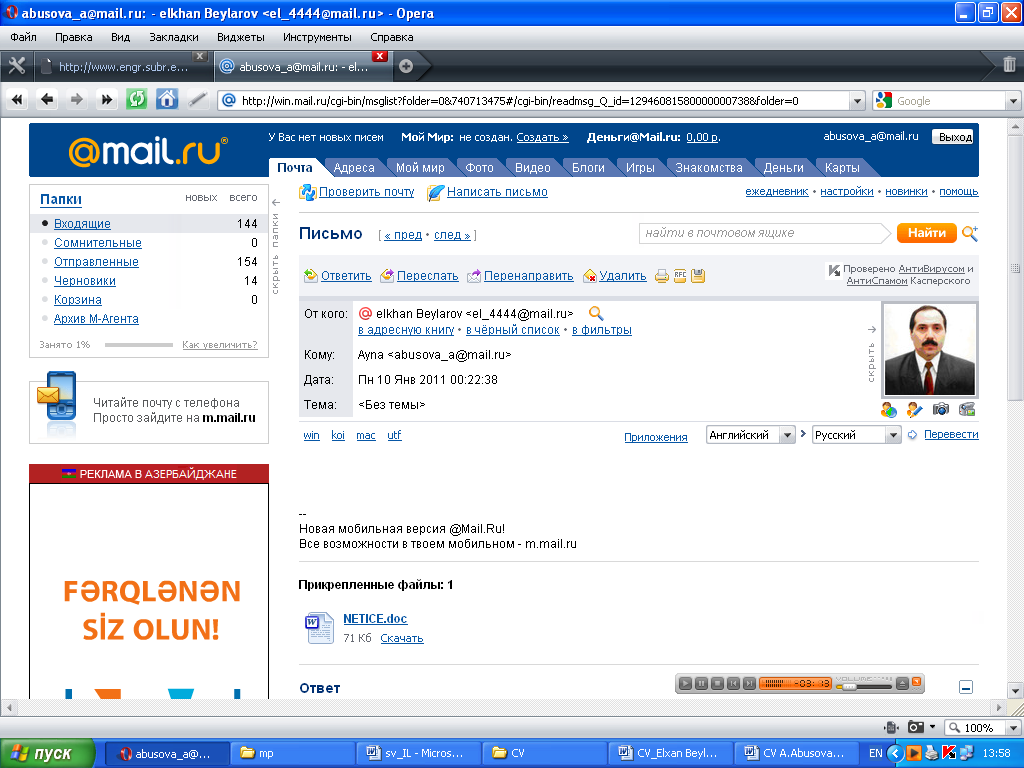Click the Fast Forward navigation button

click(106, 100)
